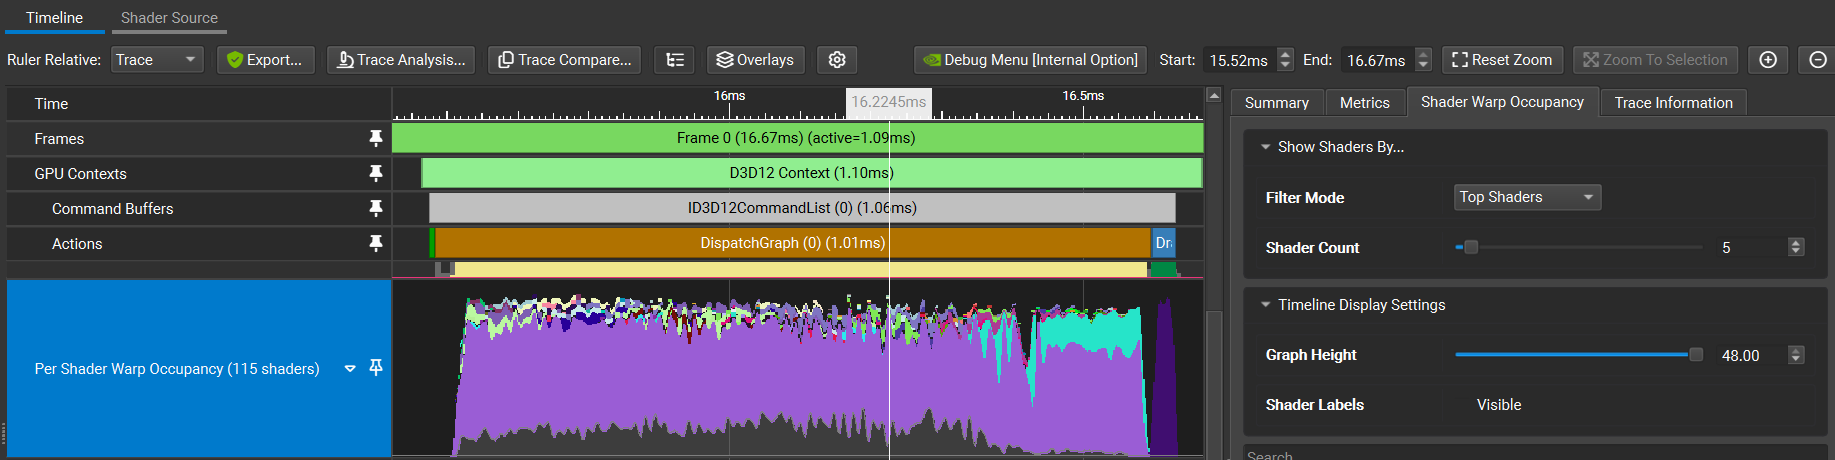This screenshot has height=460, width=1835.
Task: Open the Overlays menu
Action: coord(756,60)
